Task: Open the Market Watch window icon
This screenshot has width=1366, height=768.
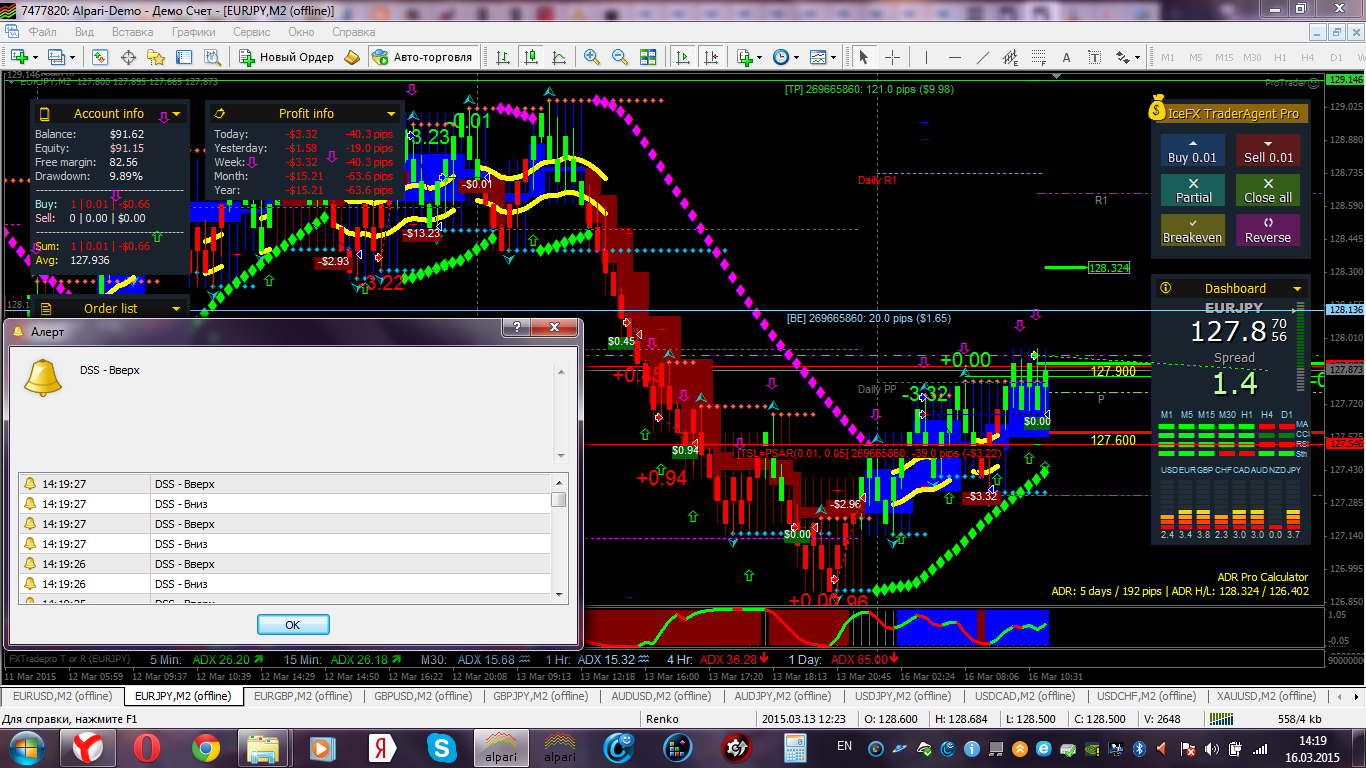Action: click(100, 57)
